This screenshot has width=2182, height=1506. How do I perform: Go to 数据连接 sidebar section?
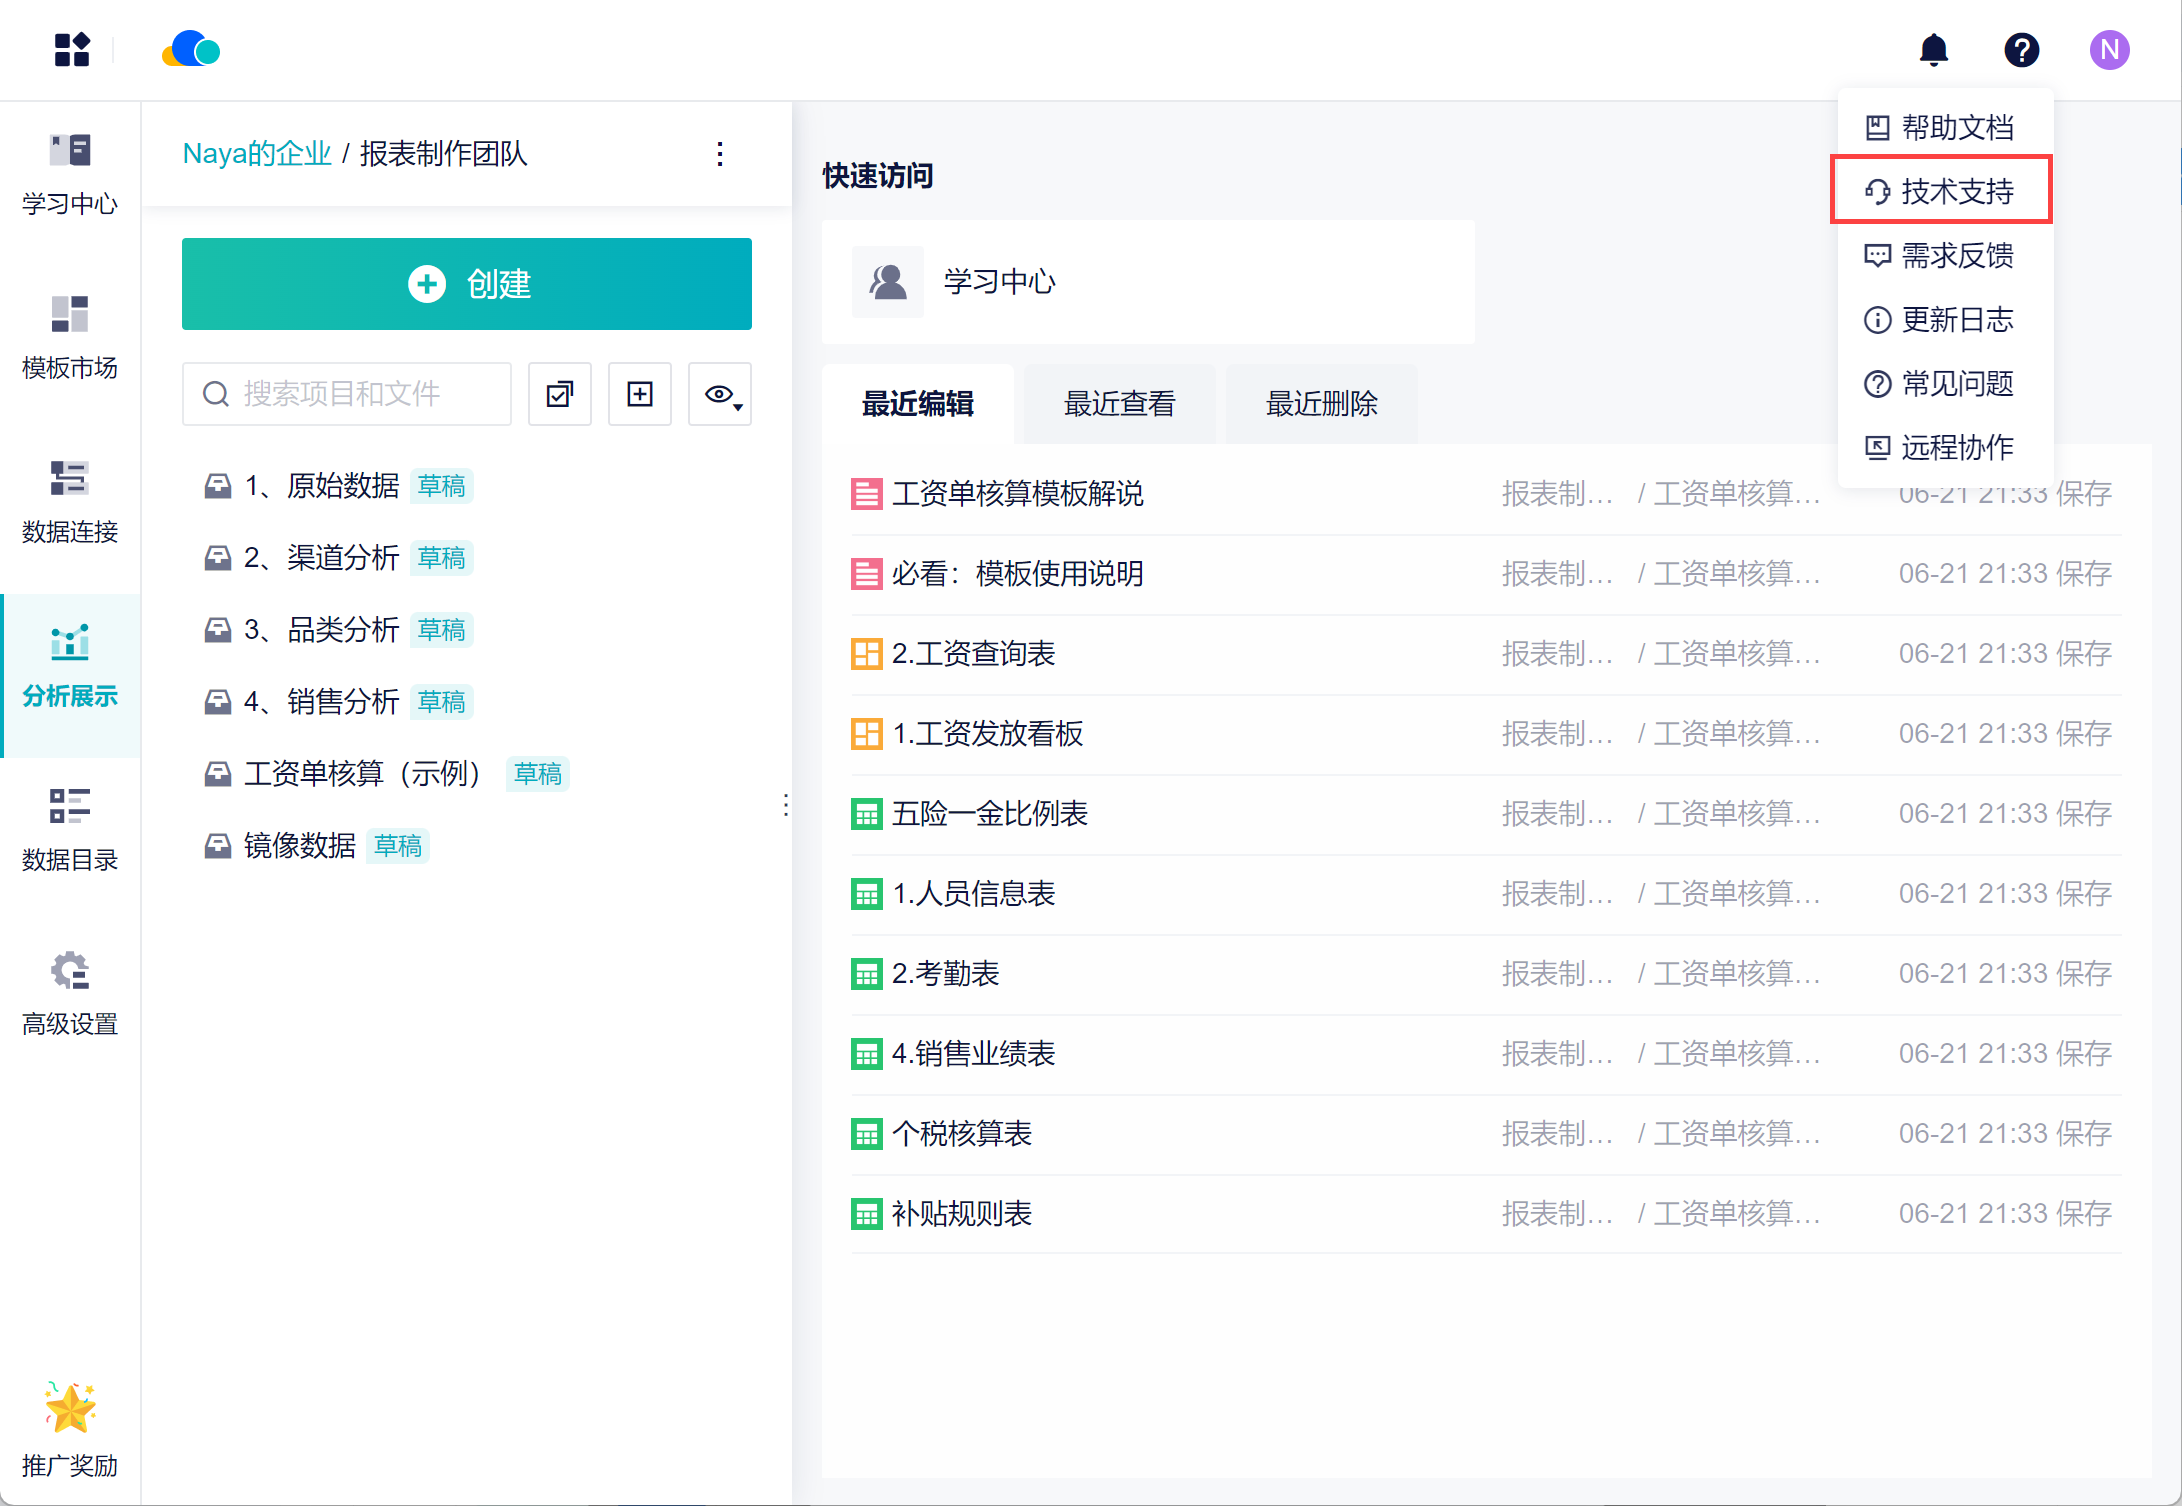(x=70, y=501)
